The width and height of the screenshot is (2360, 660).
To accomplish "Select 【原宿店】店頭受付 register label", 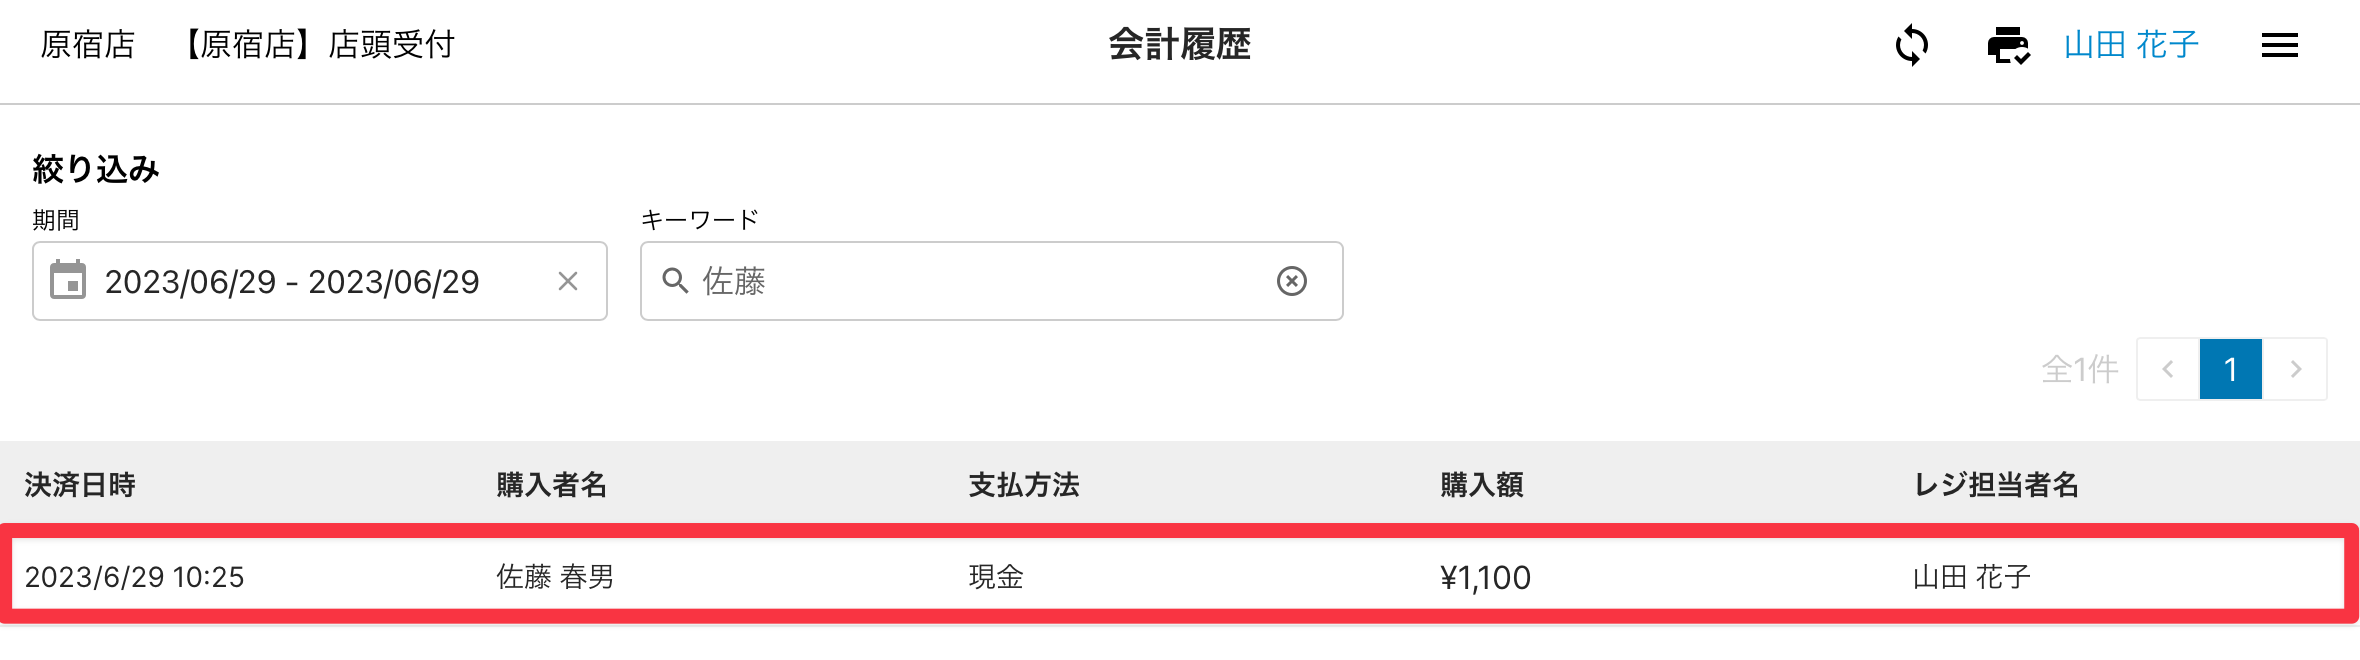I will click(318, 45).
